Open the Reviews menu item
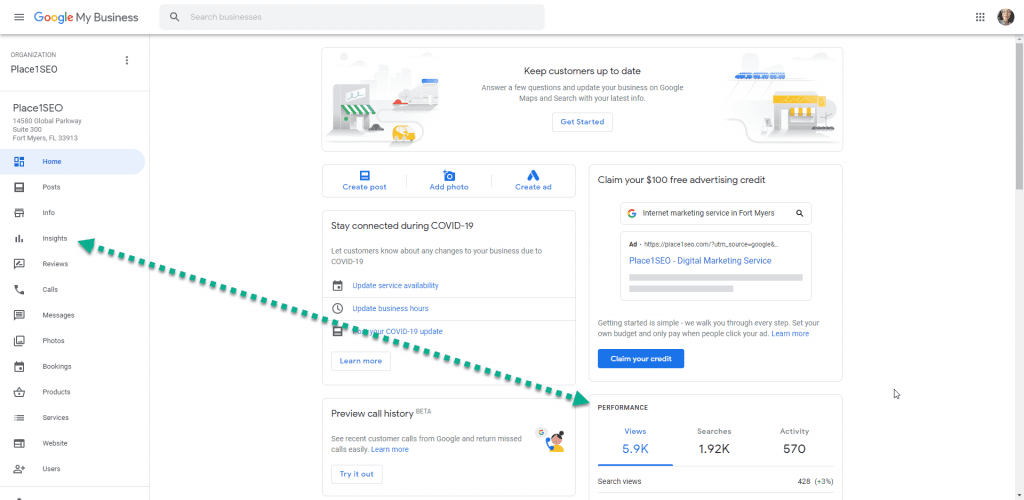 click(x=72, y=264)
